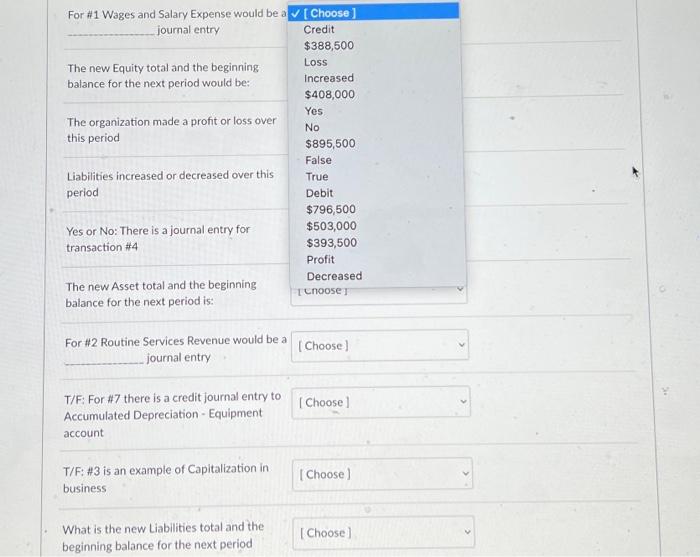Open dropdown for #3 Capitalization question
The image size is (700, 557).
382,474
